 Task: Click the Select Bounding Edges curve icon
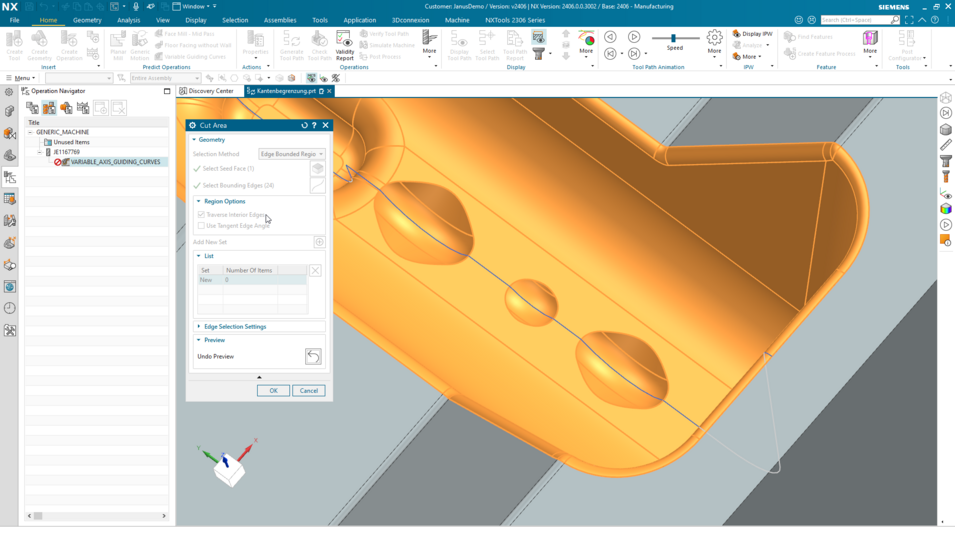pos(317,185)
